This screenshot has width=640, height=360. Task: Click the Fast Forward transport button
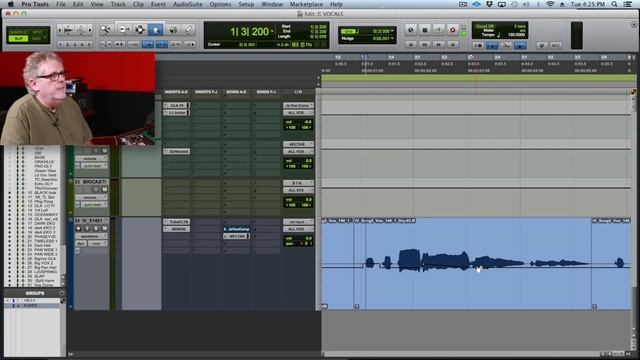tap(438, 44)
